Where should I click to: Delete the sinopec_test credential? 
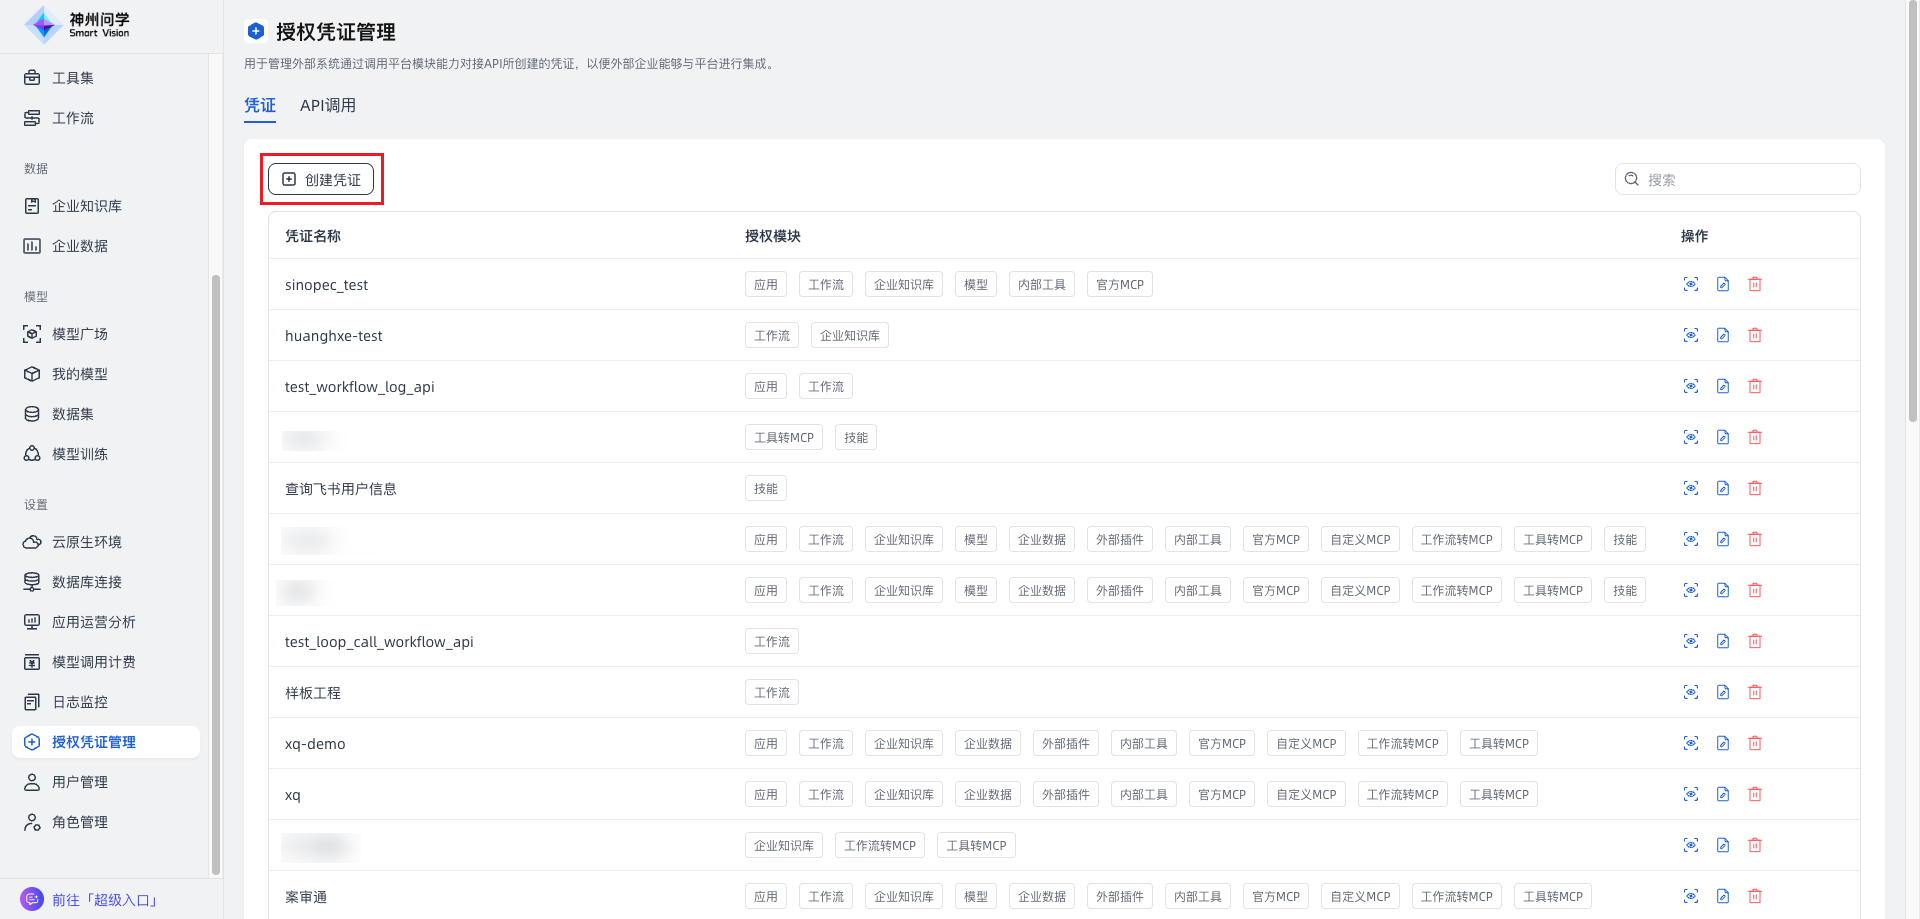point(1755,284)
